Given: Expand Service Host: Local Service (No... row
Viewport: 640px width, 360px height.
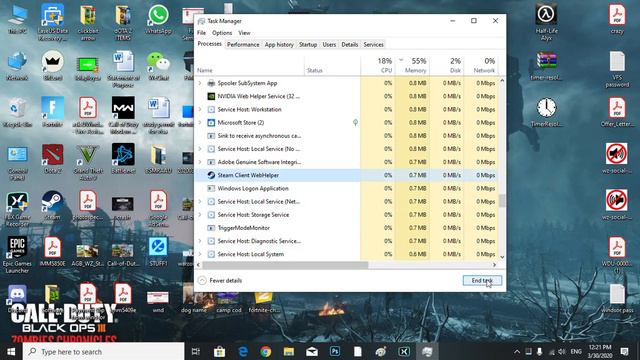Looking at the screenshot, I should [200, 149].
